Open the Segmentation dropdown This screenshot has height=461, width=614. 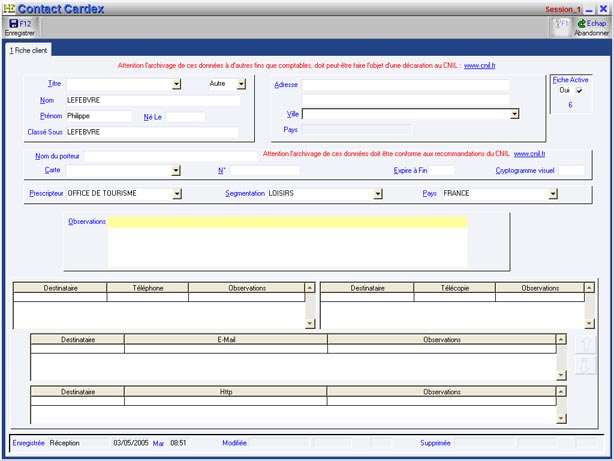pos(378,193)
